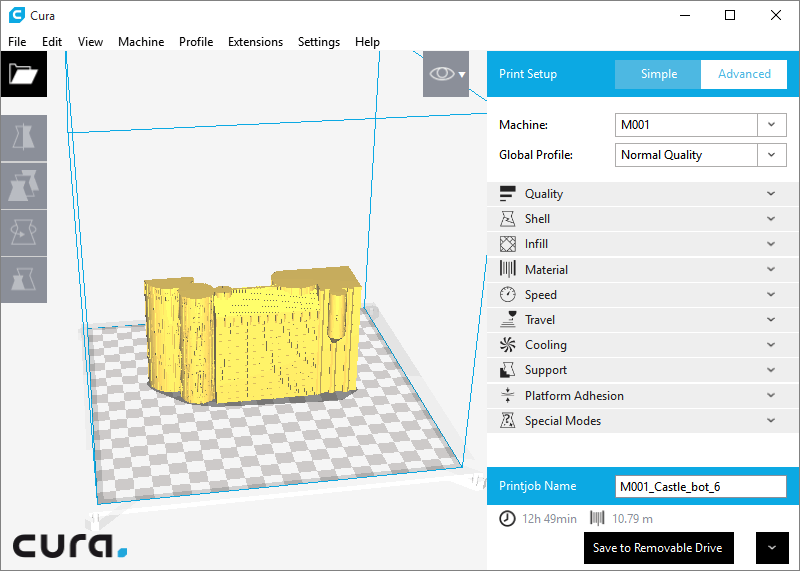Image resolution: width=800 pixels, height=571 pixels.
Task: Open the Machine menu
Action: [141, 42]
